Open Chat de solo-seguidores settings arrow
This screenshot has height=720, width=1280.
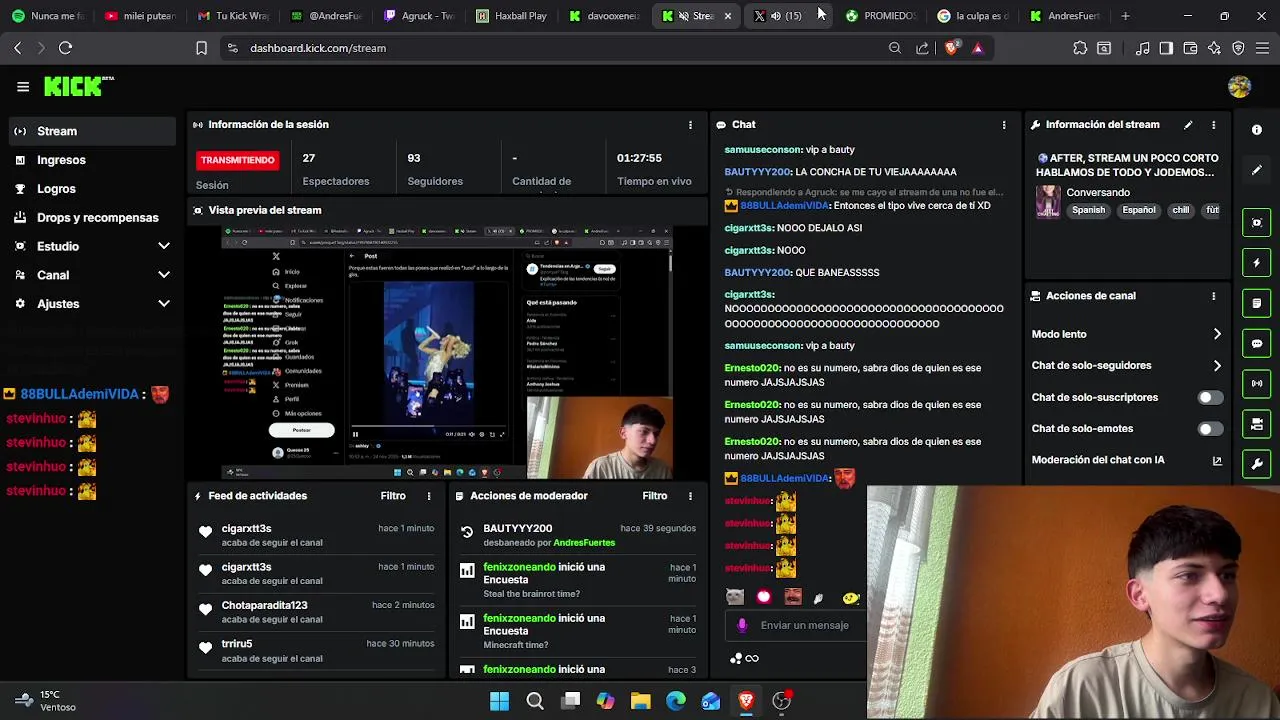point(1217,366)
